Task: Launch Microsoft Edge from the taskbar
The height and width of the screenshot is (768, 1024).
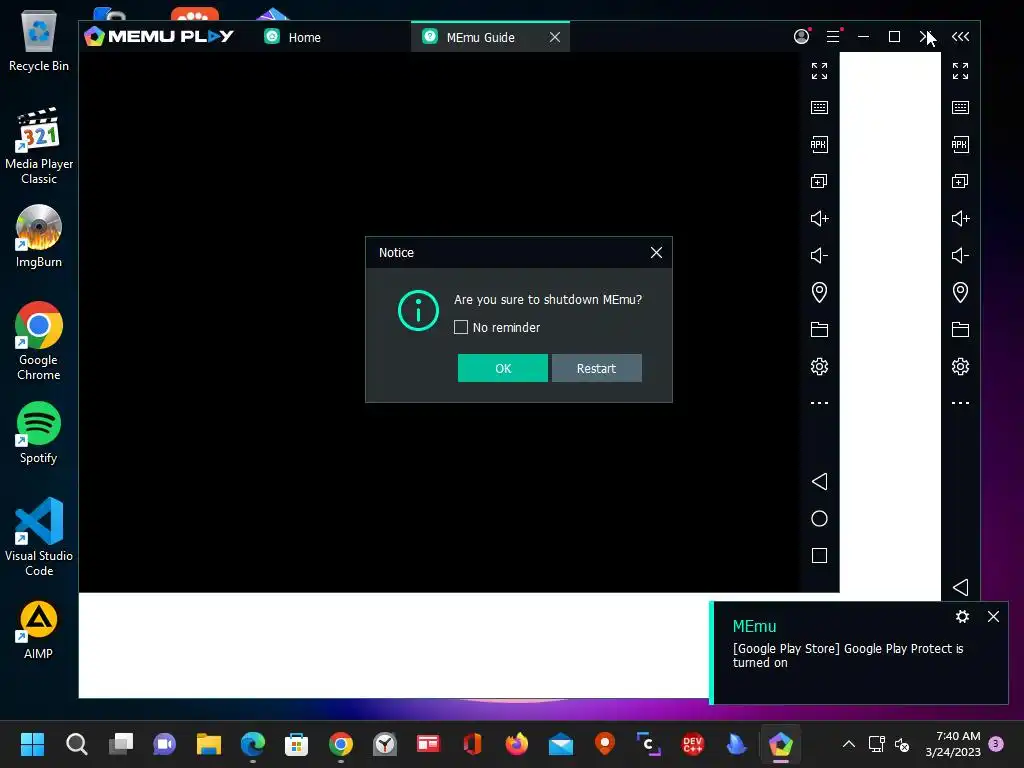Action: (x=253, y=744)
